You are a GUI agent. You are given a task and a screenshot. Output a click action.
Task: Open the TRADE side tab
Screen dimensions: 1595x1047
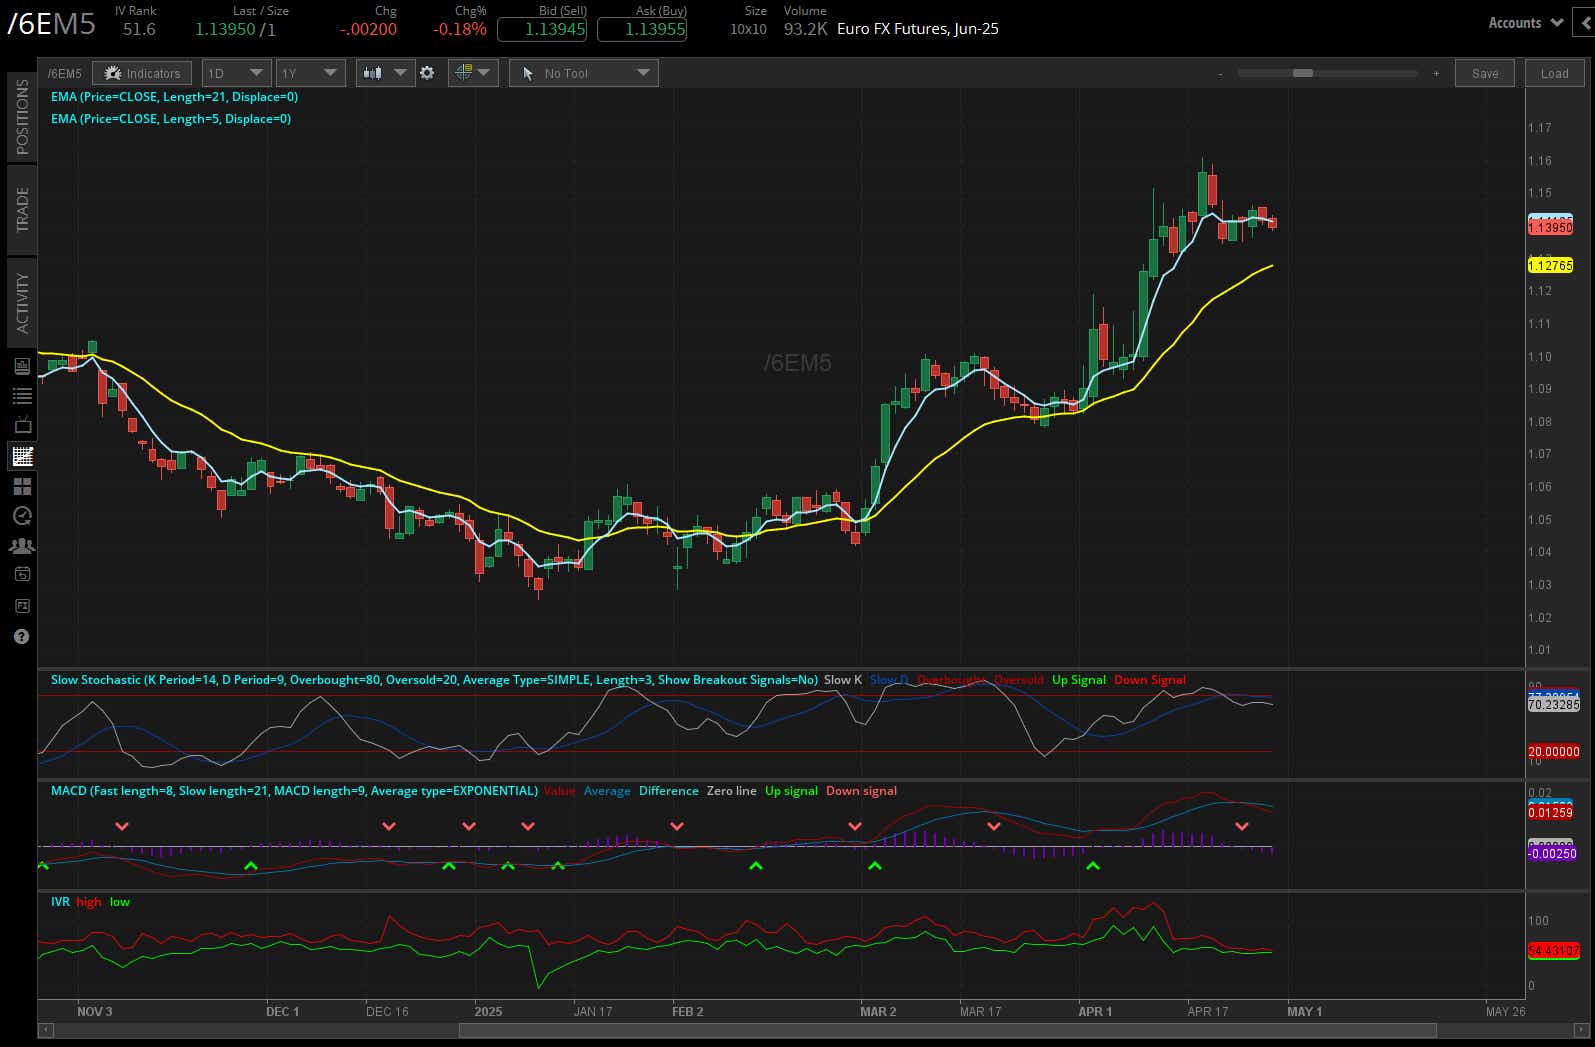click(x=22, y=209)
